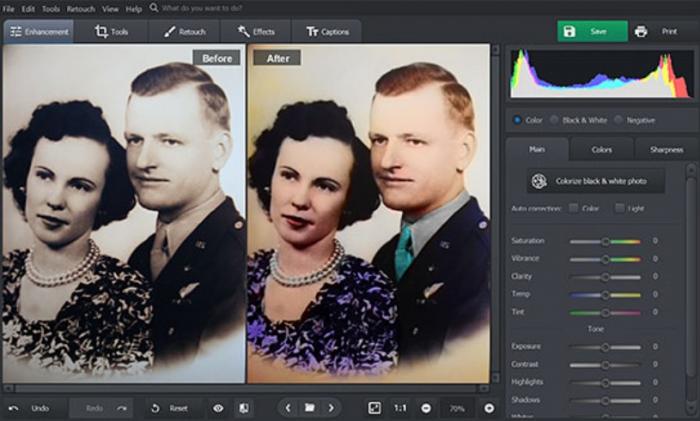700x421 pixels.
Task: Click the canvas scroll down arrow
Action: 495,378
